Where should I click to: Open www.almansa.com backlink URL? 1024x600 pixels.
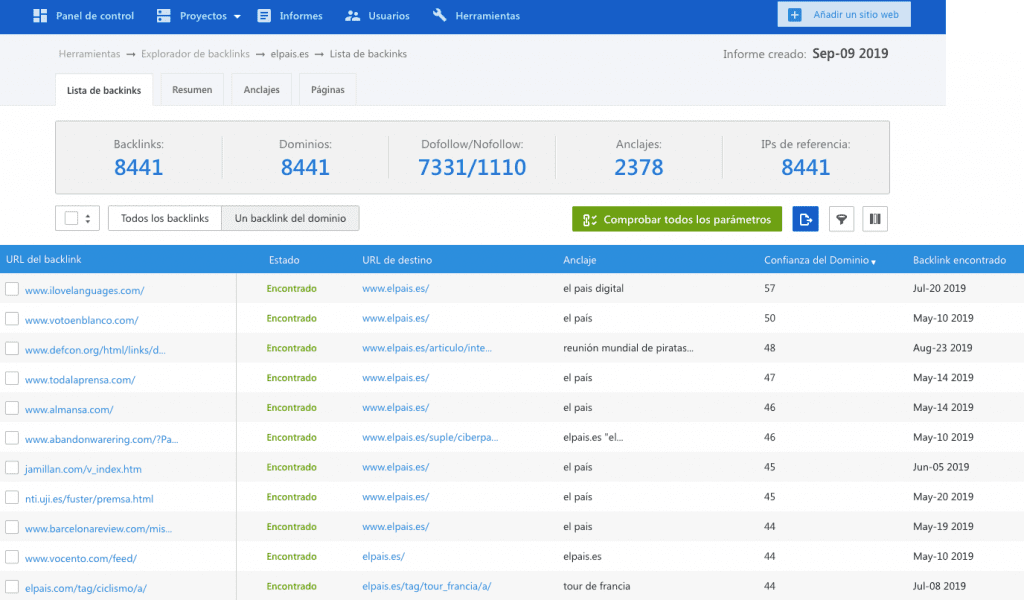click(x=69, y=410)
